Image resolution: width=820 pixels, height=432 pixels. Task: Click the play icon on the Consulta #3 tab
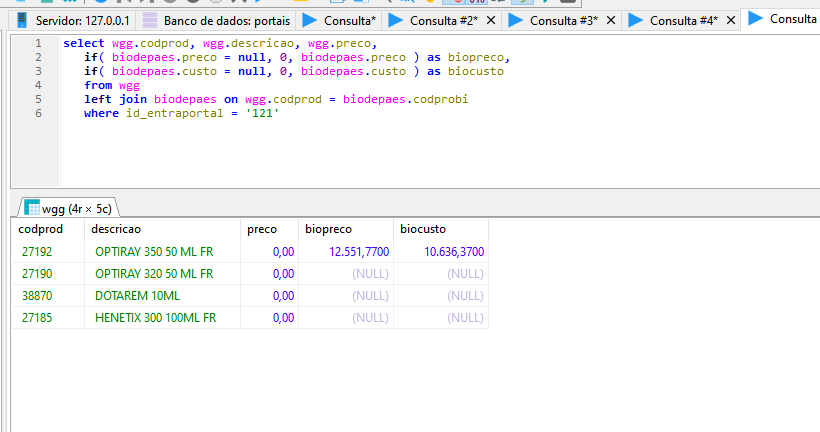515,20
